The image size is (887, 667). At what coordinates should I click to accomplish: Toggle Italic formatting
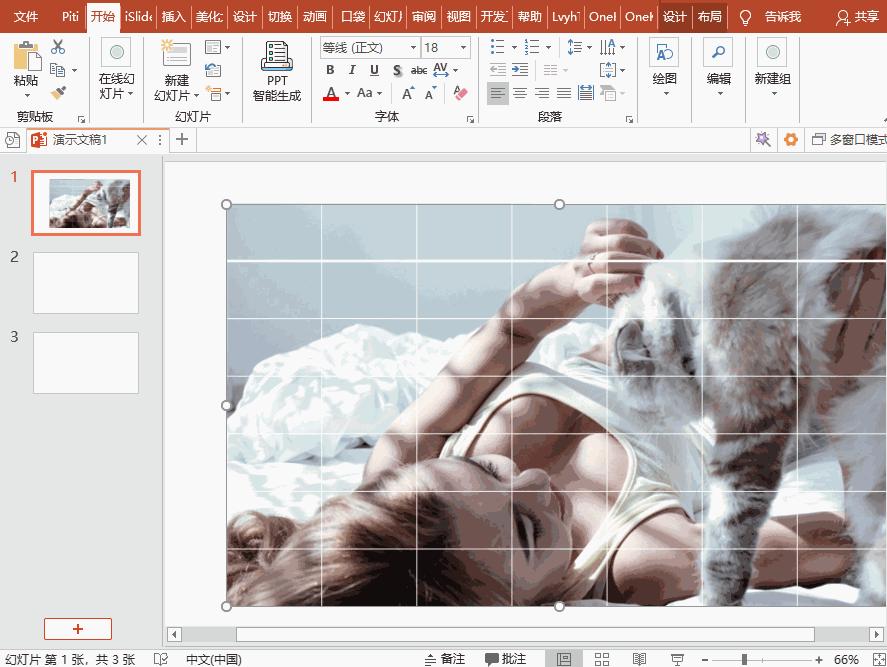352,70
